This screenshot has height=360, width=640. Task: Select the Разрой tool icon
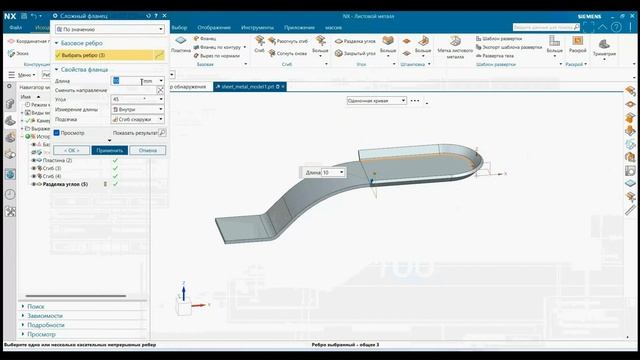point(578,44)
